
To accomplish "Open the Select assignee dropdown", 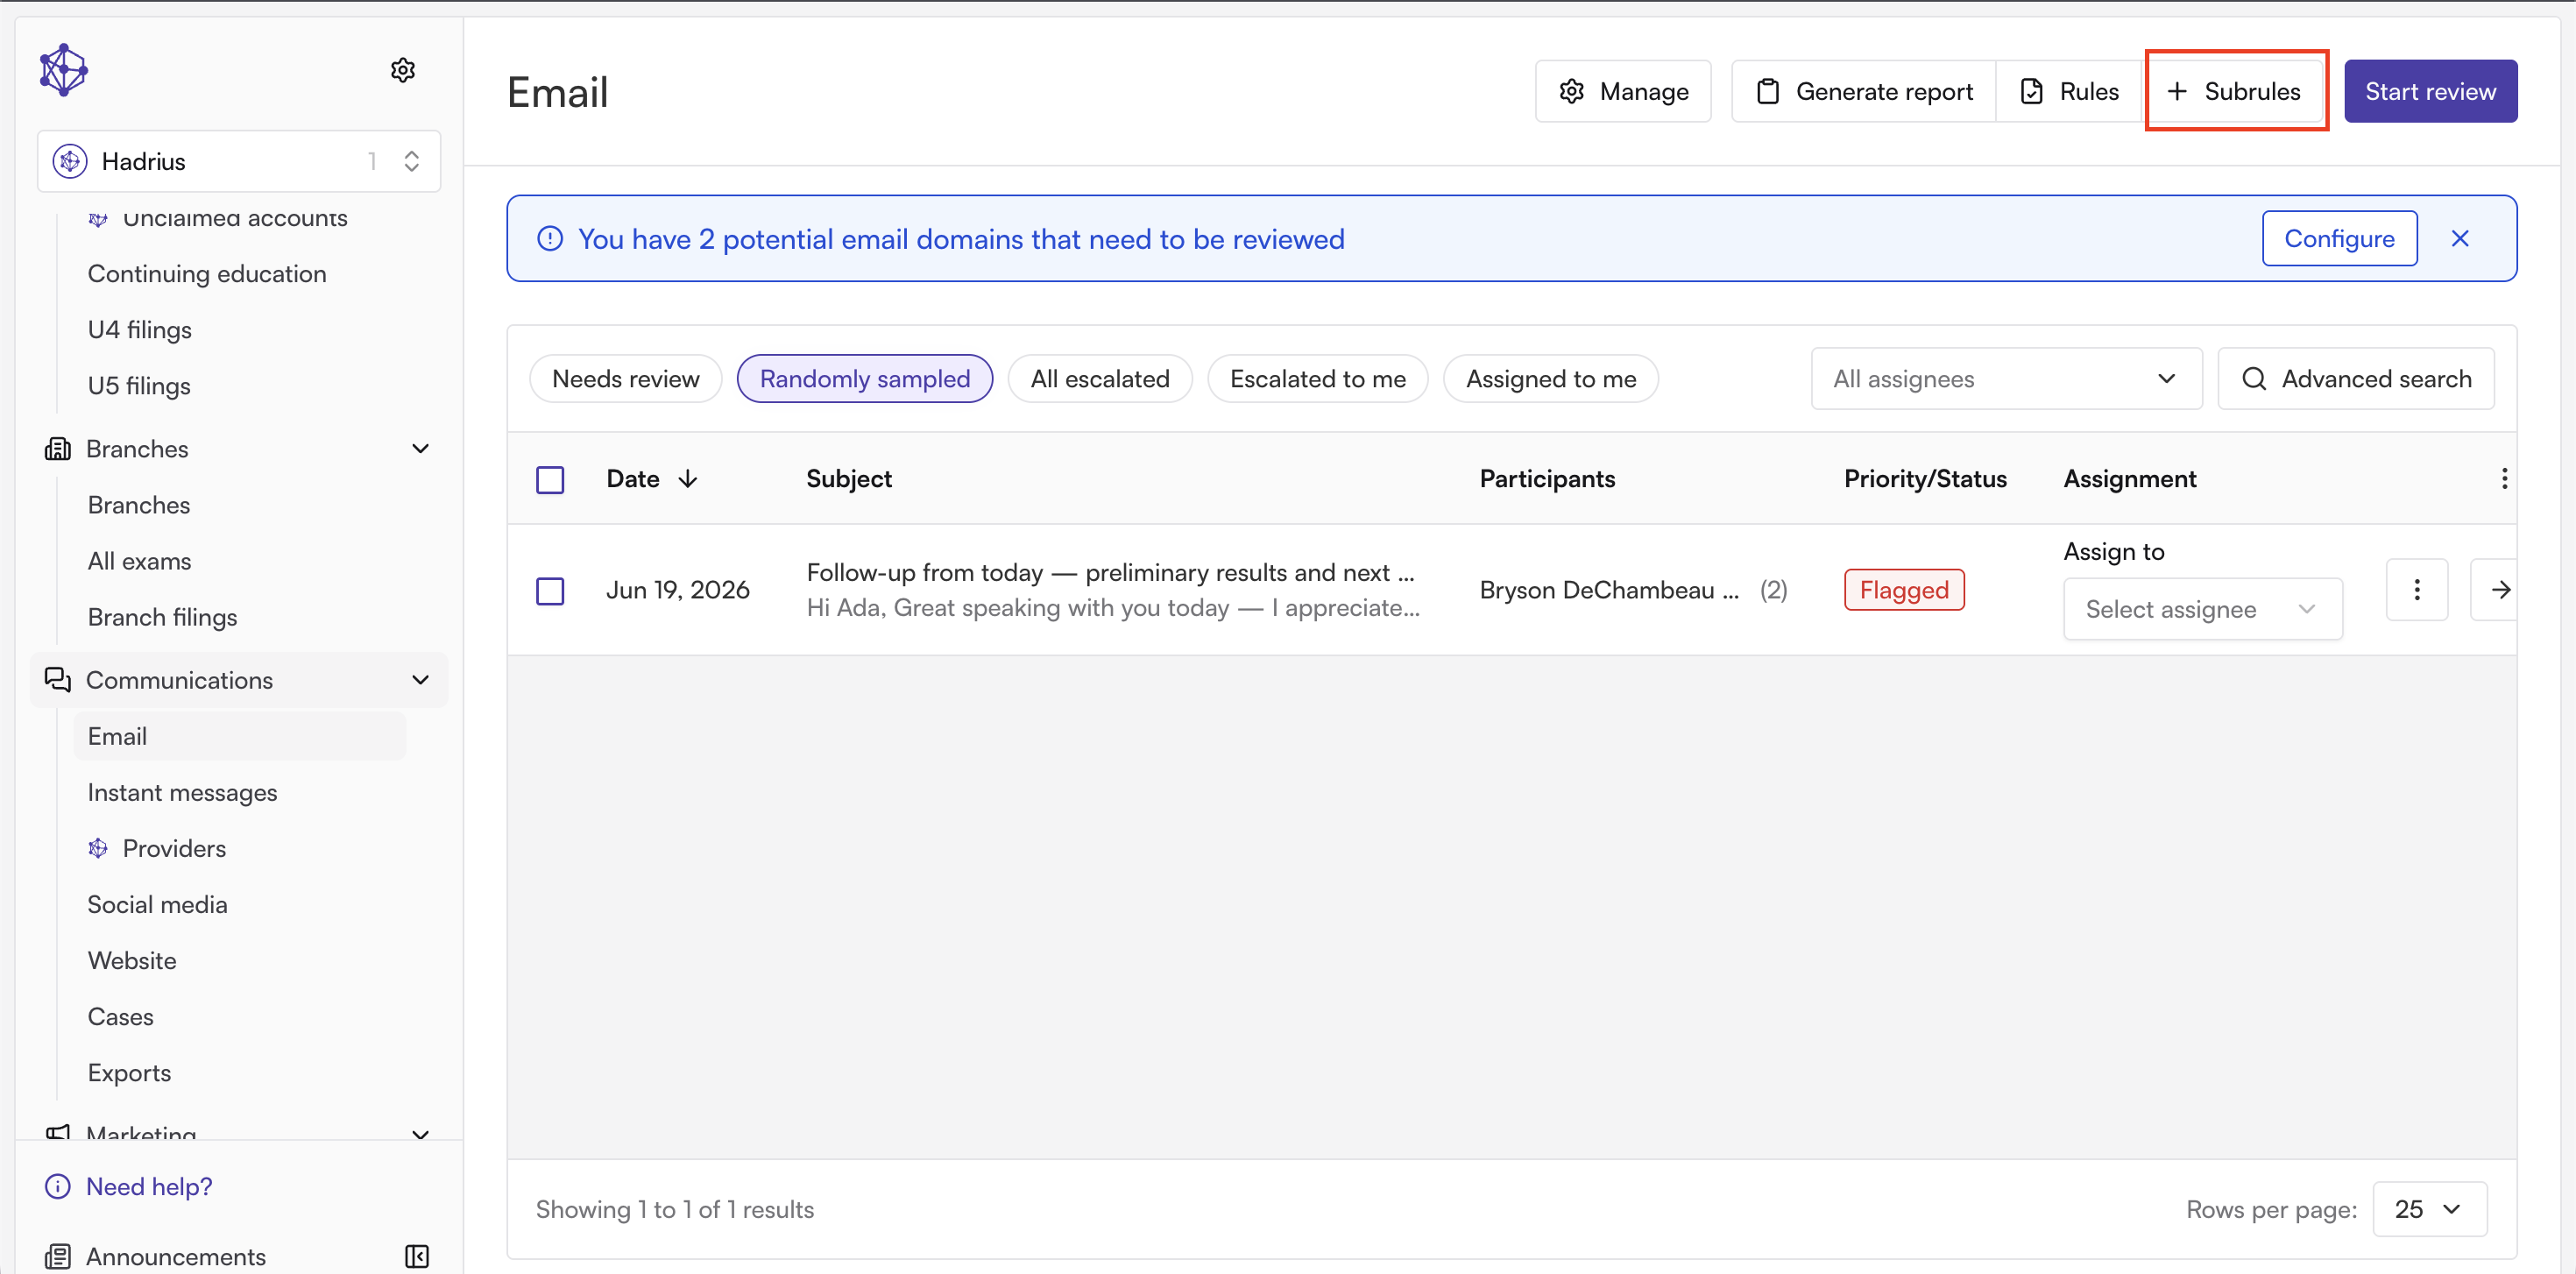I will point(2203,609).
